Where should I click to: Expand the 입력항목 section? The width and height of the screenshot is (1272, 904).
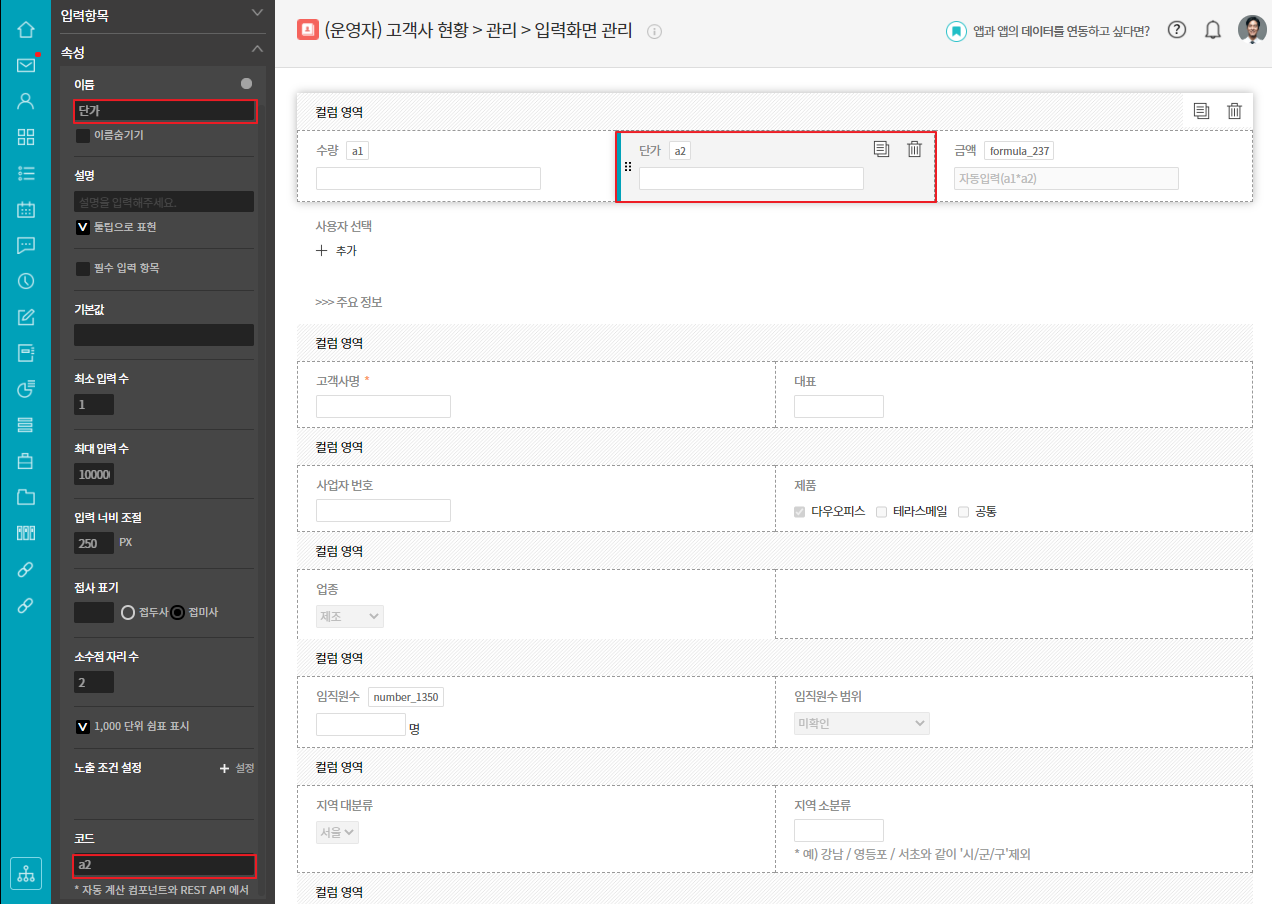[x=257, y=13]
